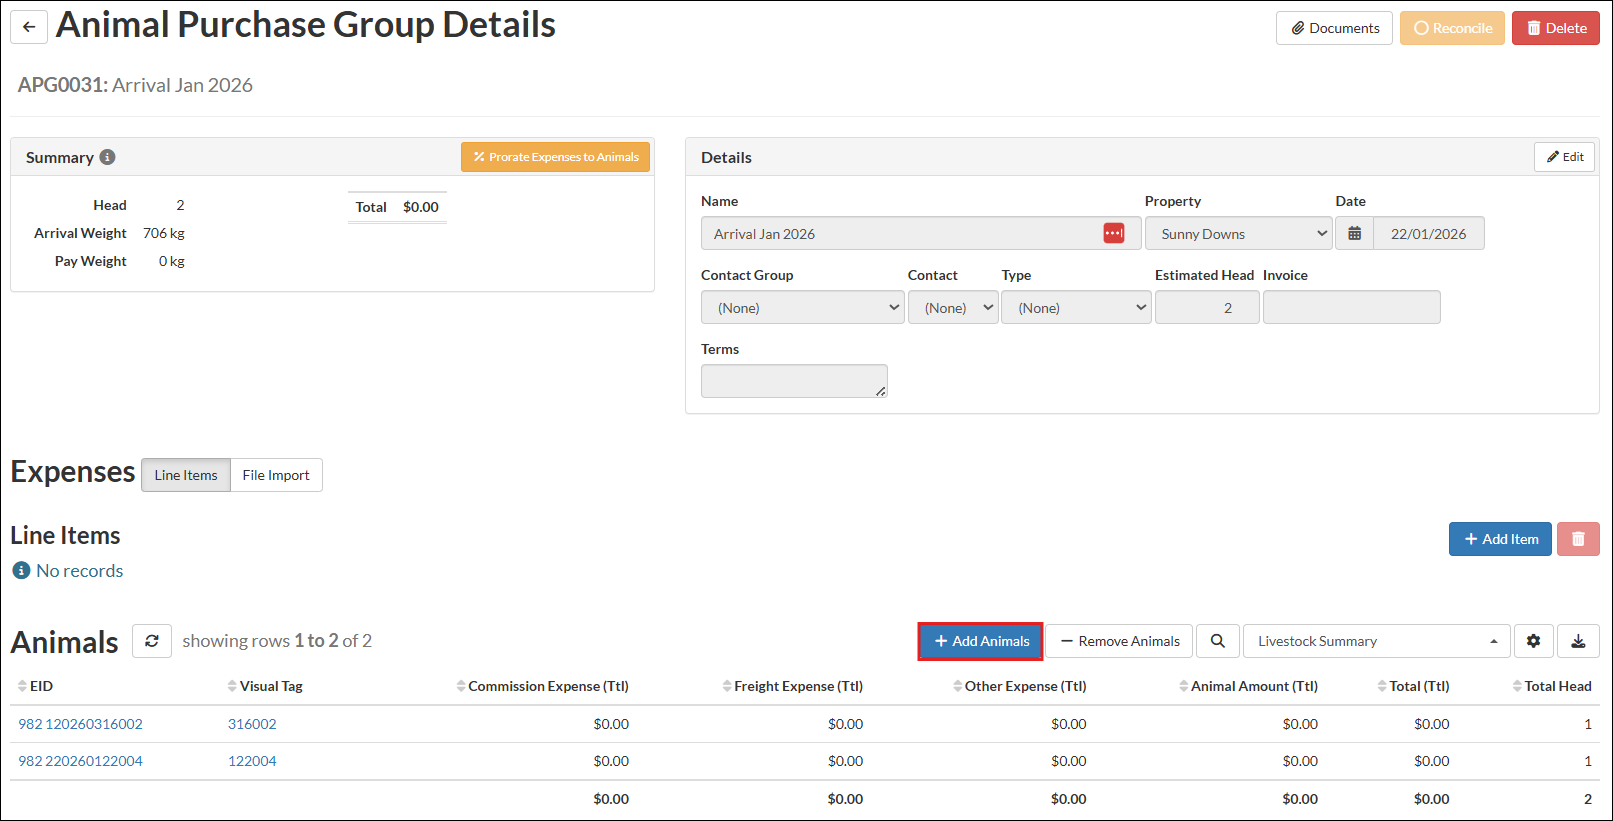Expand the Contact Group dropdown
1613x821 pixels.
pos(802,308)
